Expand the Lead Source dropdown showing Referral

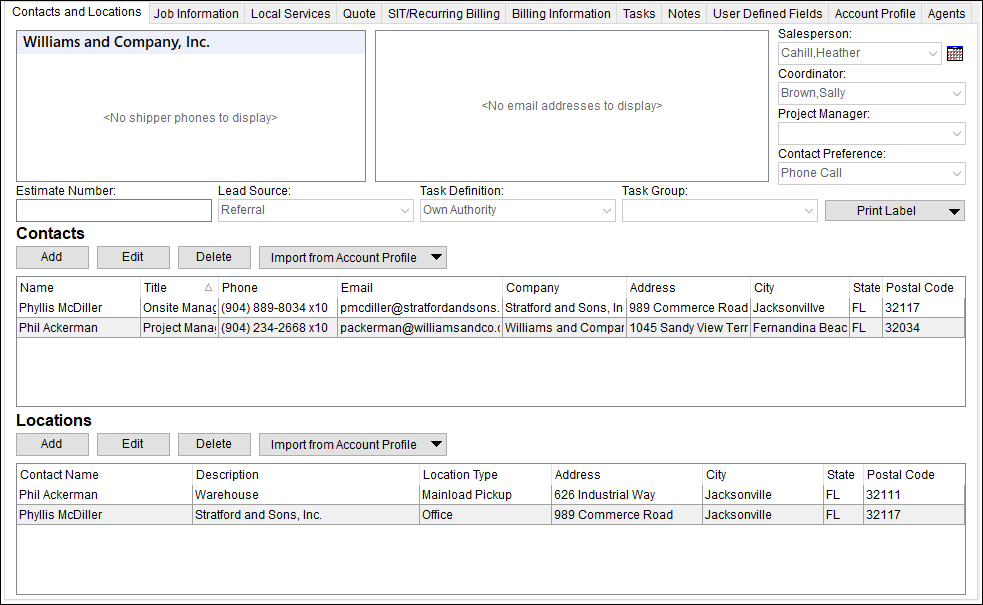coord(404,210)
